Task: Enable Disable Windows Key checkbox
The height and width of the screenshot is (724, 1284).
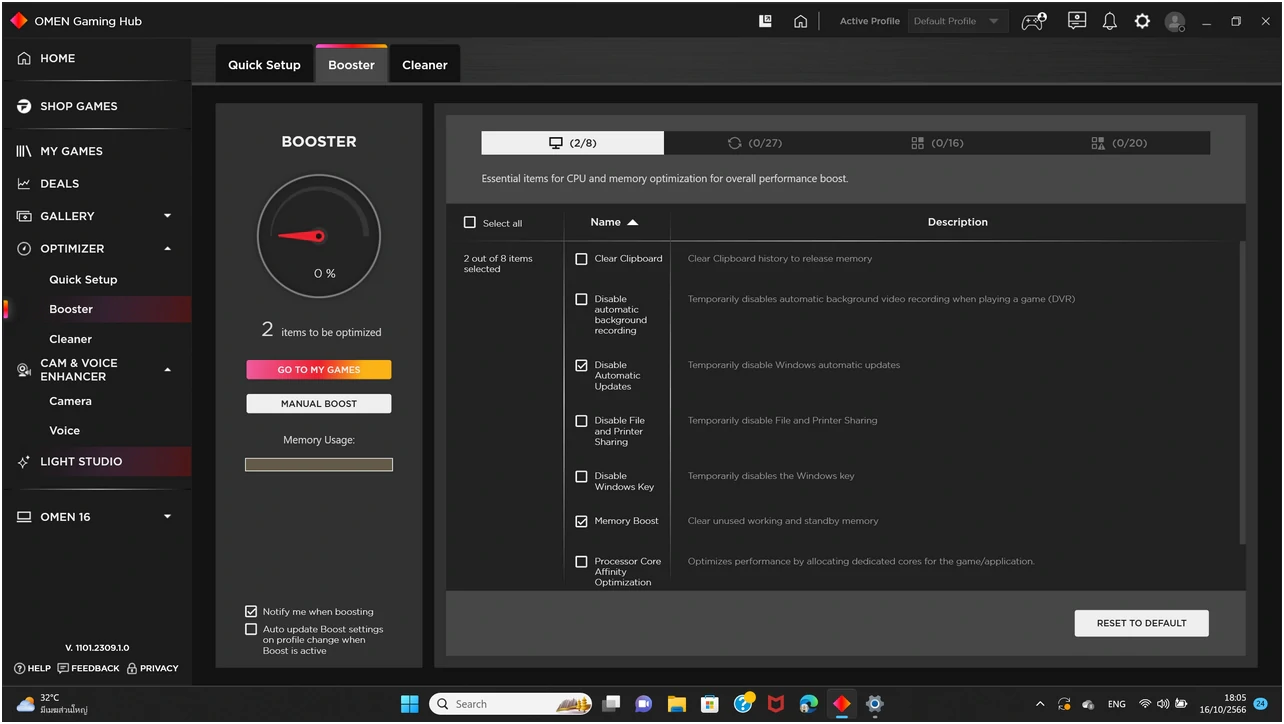Action: coord(581,477)
